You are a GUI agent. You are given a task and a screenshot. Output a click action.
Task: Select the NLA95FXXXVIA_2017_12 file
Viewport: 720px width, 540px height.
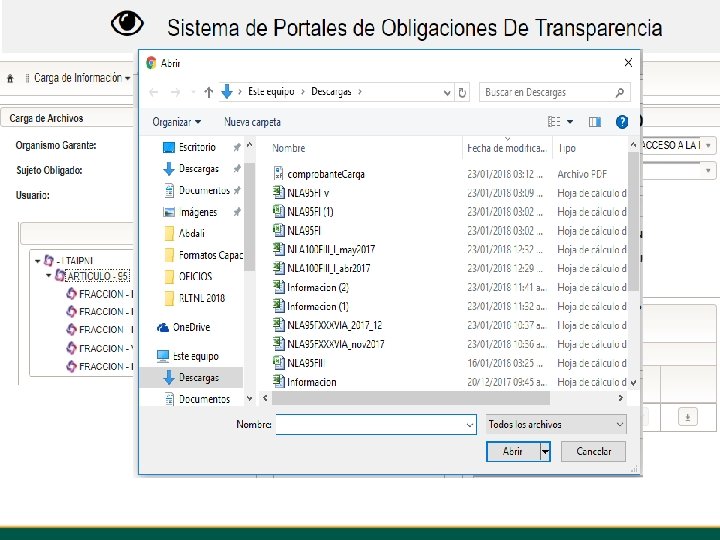(334, 325)
